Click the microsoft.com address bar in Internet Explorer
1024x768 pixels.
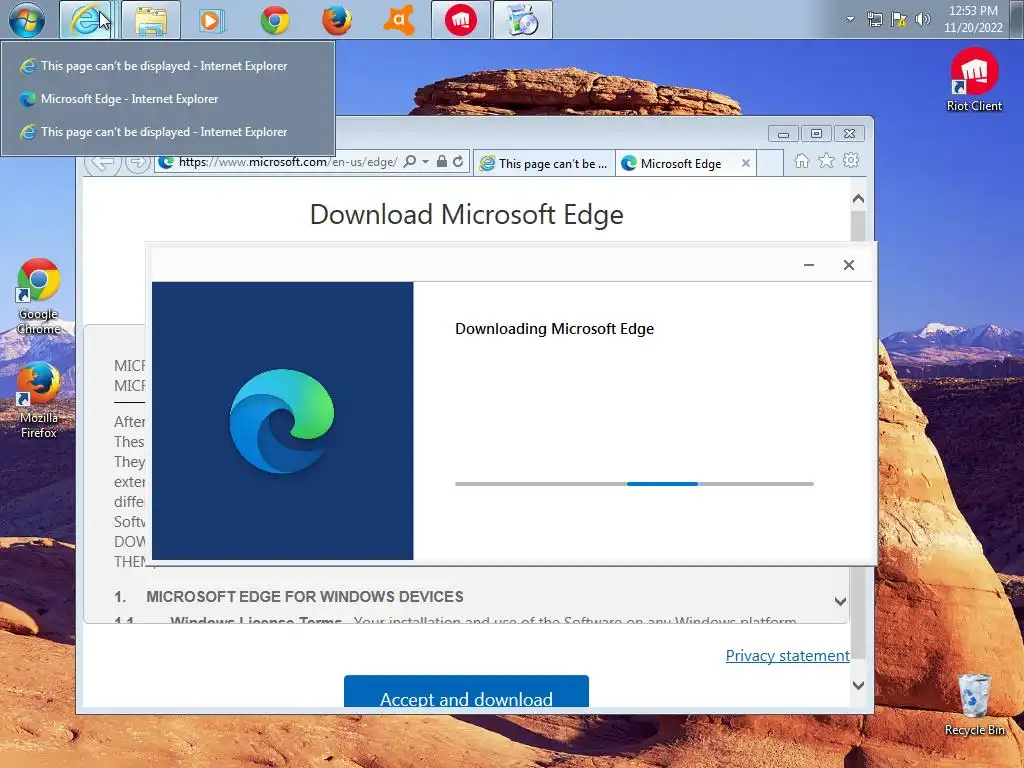287,162
